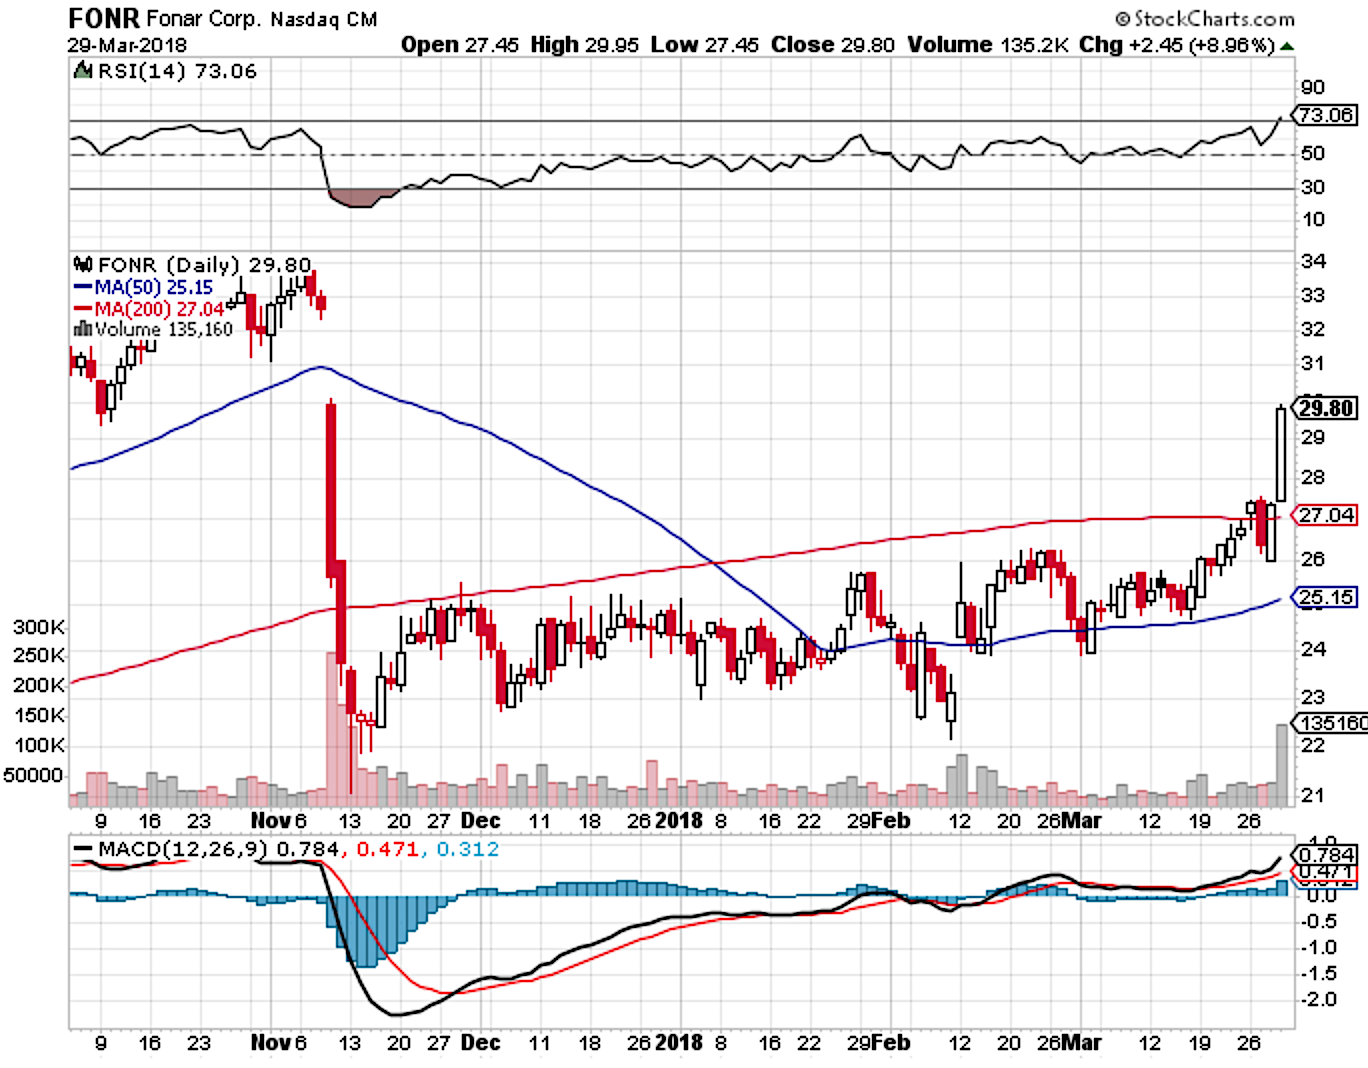Viewport: 1368px width, 1068px height.
Task: Click the MACD(12,26,9) 0.784 legend label
Action: pos(217,850)
